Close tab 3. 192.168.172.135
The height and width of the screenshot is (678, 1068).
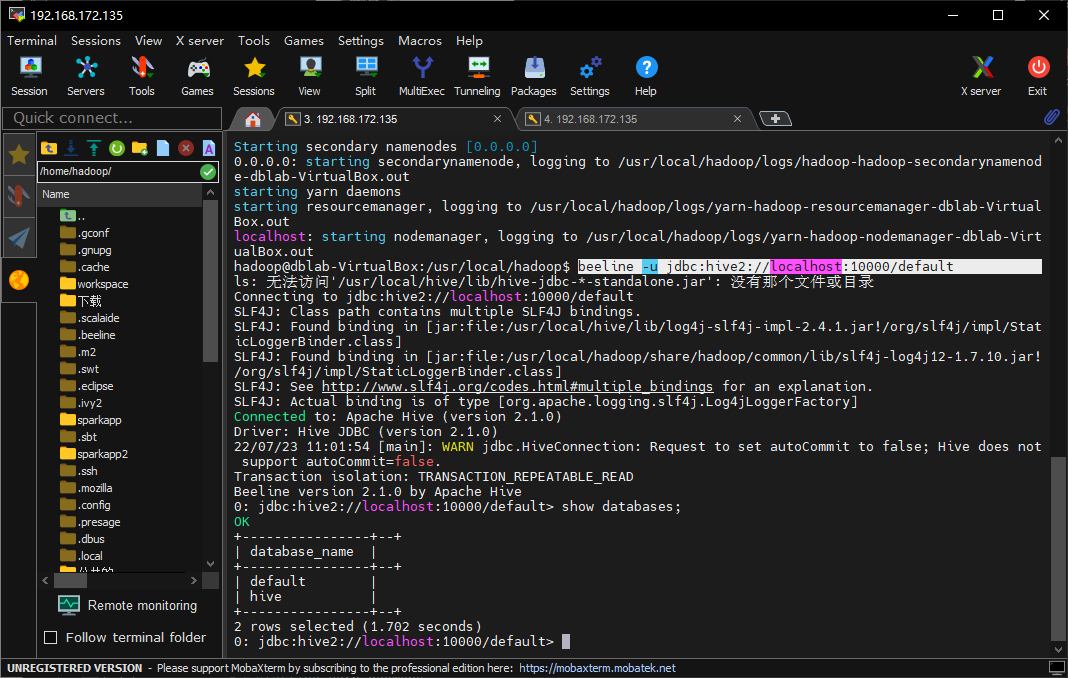pos(497,119)
